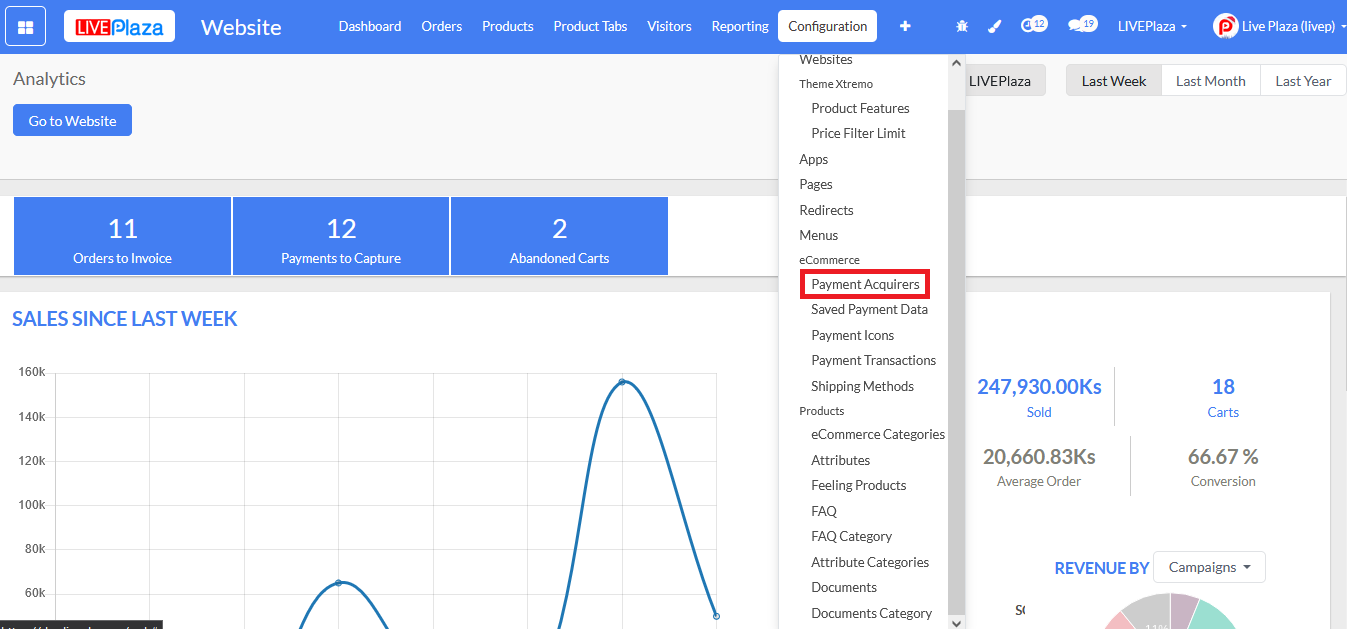1347x629 pixels.
Task: Select Payment Icons menu entry
Action: pos(852,335)
